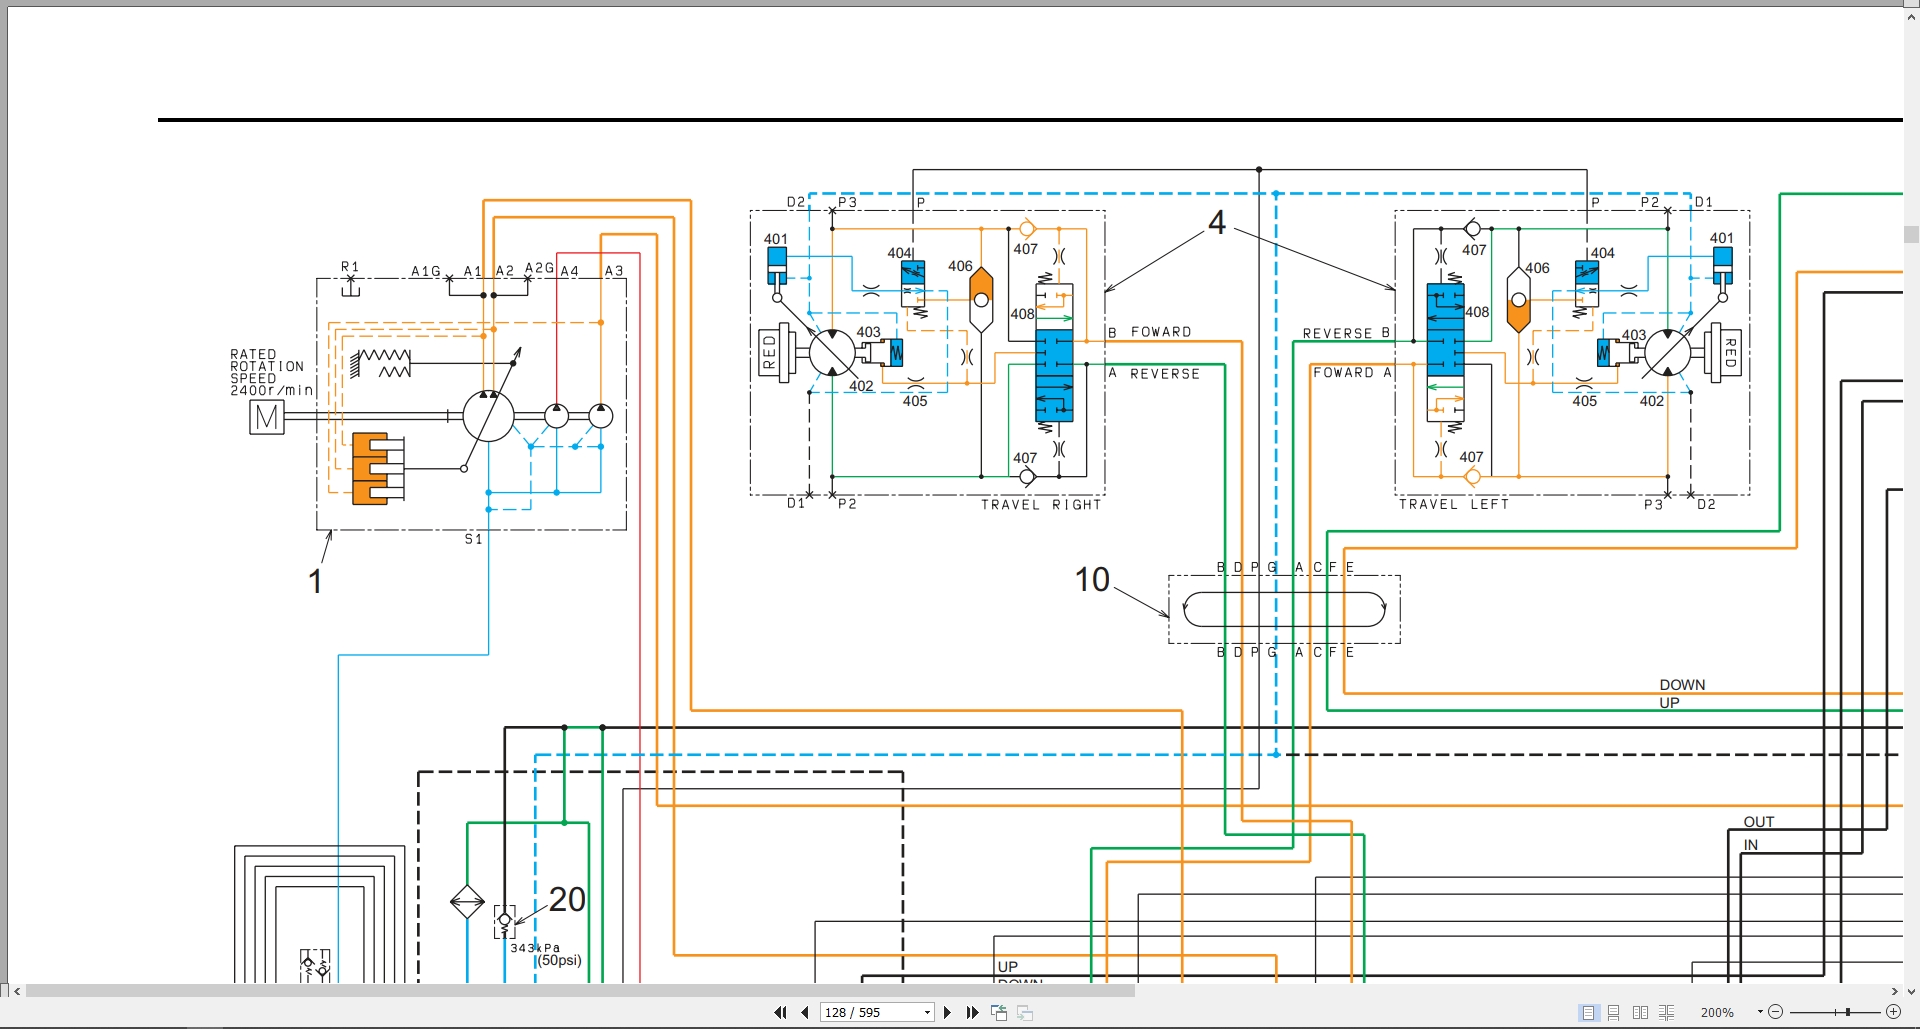Go to the previous page
This screenshot has height=1029, width=1920.
[805, 1013]
